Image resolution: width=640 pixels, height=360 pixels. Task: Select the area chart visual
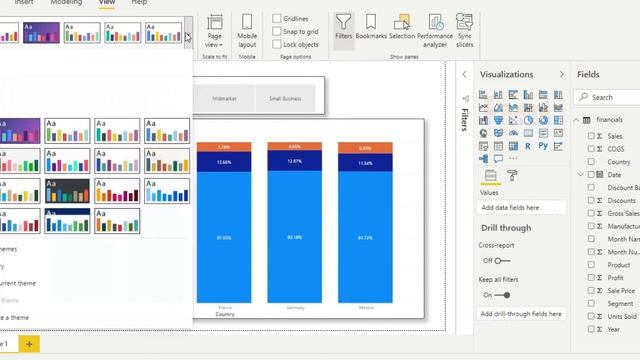click(498, 108)
